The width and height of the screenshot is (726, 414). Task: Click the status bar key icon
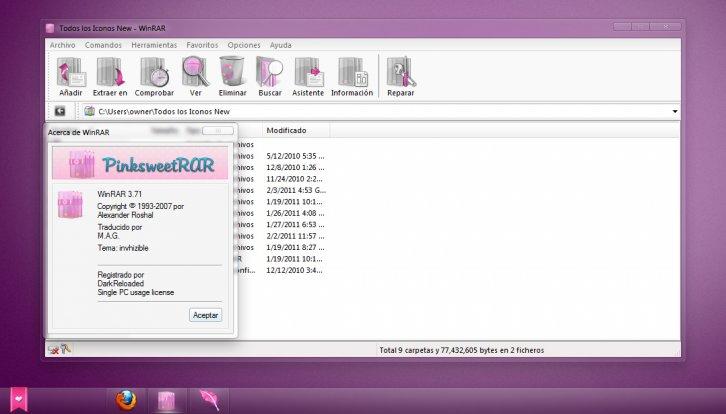point(65,348)
